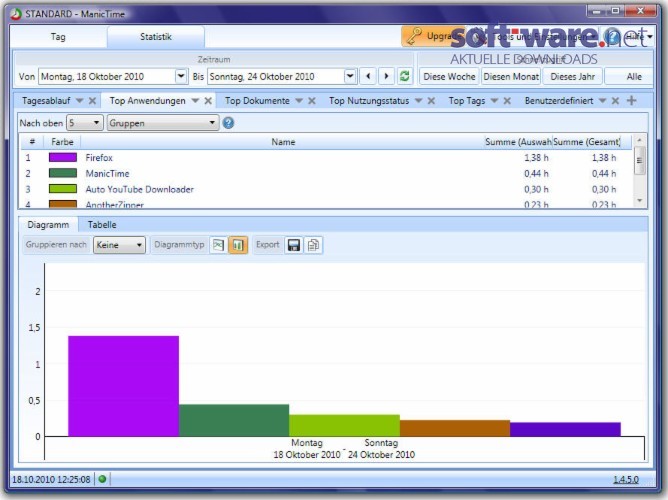
Task: Open Gruppieren nach Keine dropdown
Action: tap(119, 245)
